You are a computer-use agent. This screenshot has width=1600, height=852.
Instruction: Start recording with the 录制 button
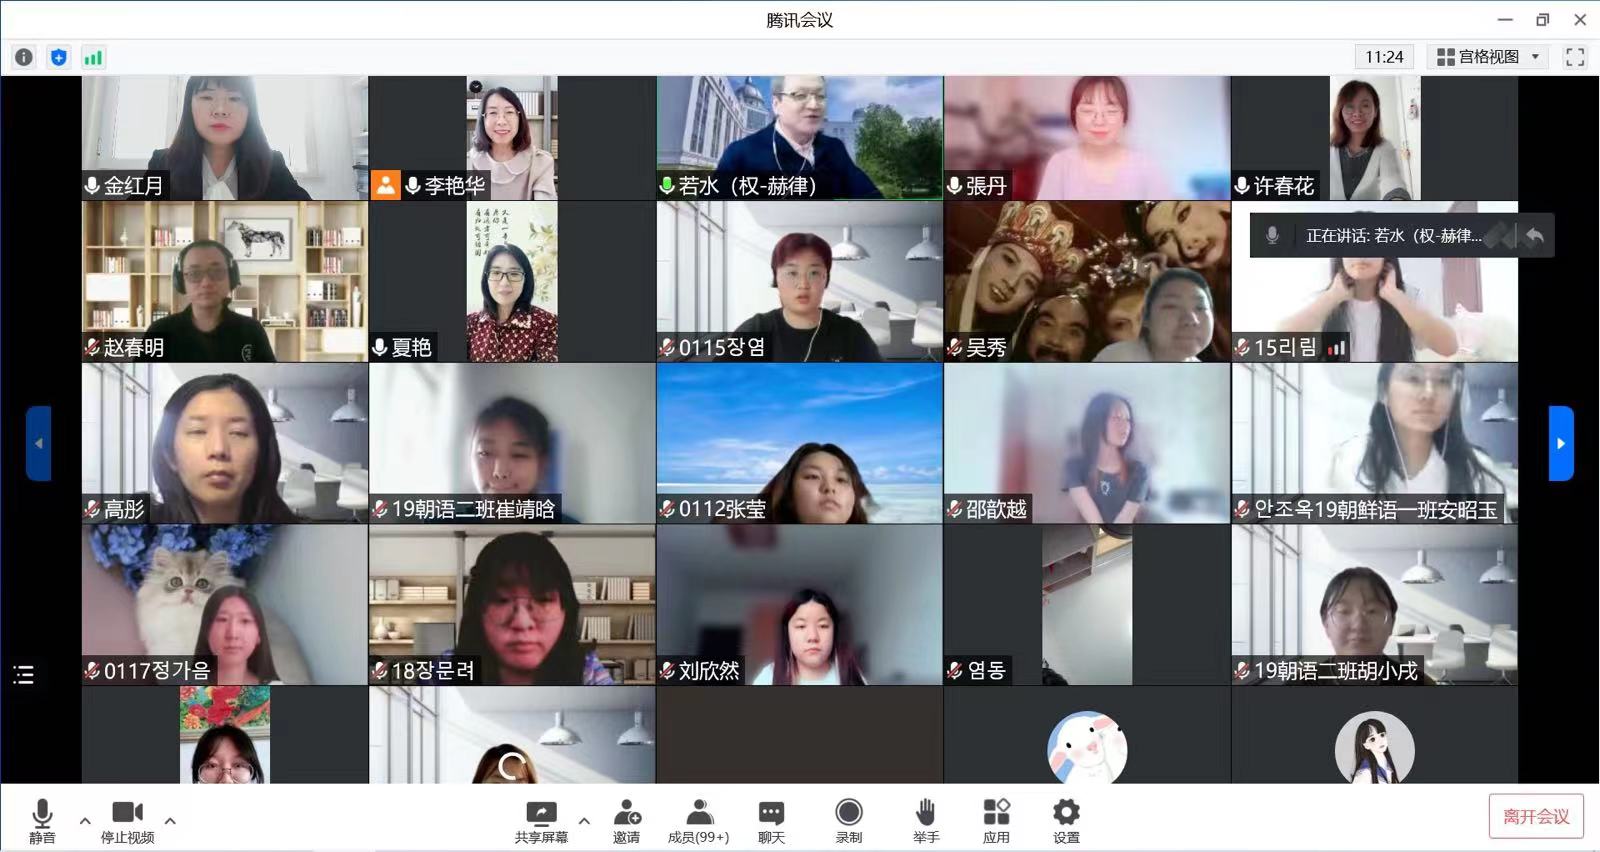point(848,820)
